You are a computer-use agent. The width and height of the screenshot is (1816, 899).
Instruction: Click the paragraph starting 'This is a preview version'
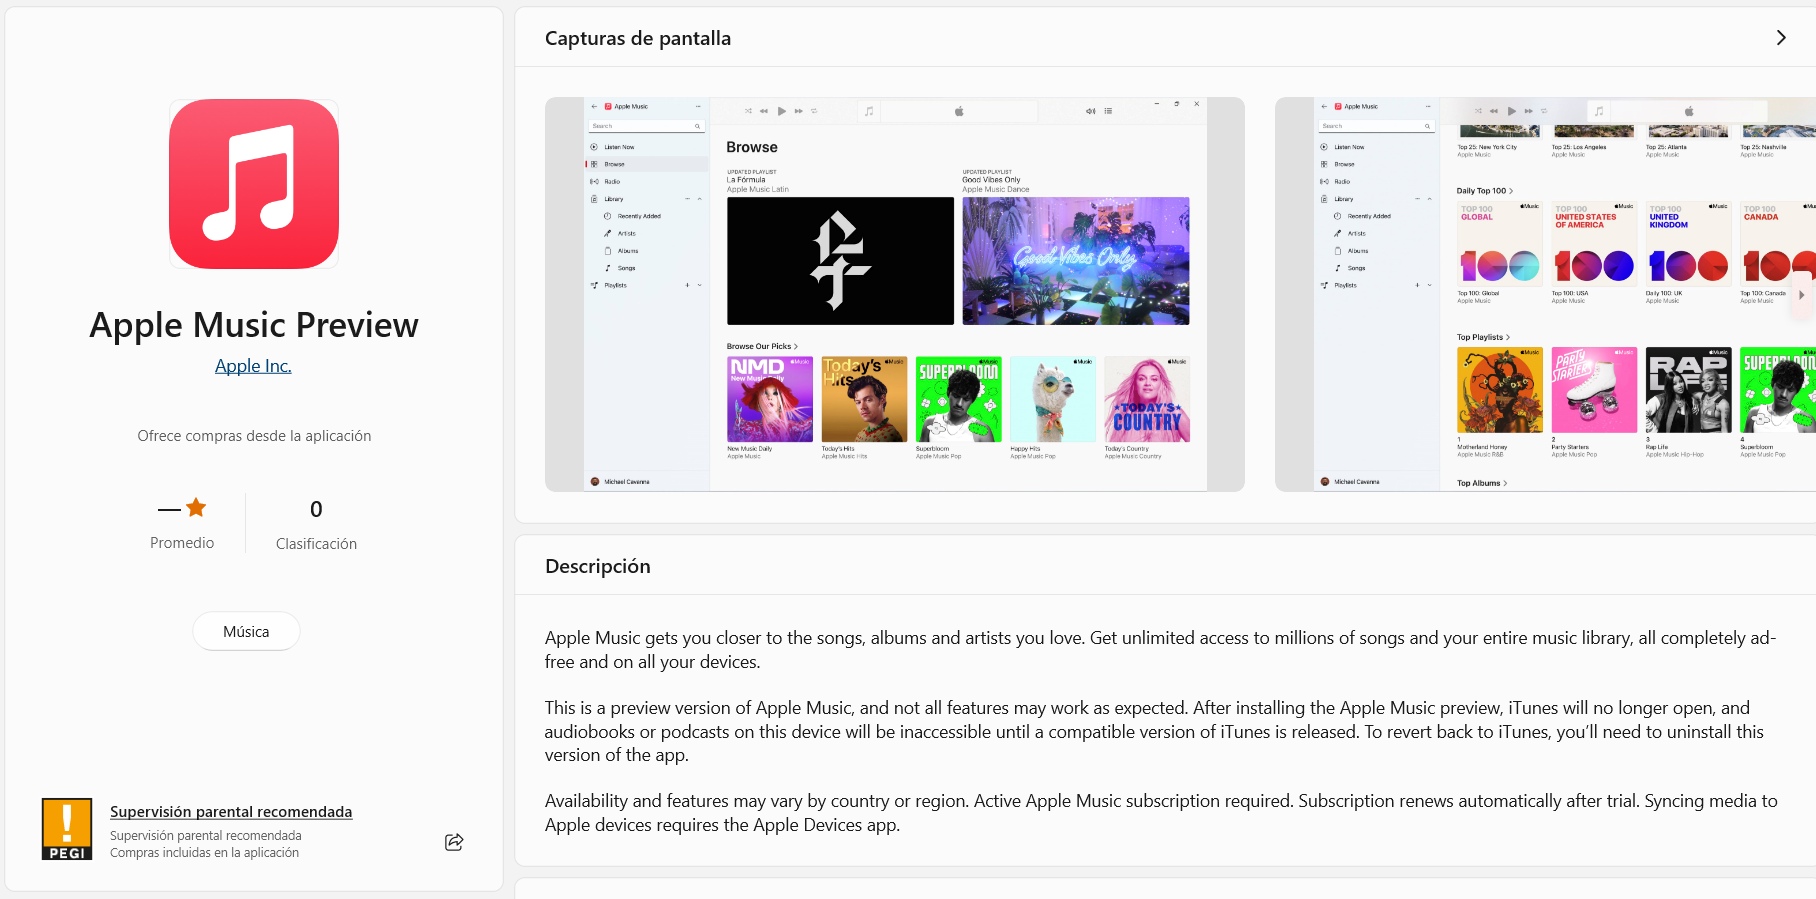(x=1154, y=731)
